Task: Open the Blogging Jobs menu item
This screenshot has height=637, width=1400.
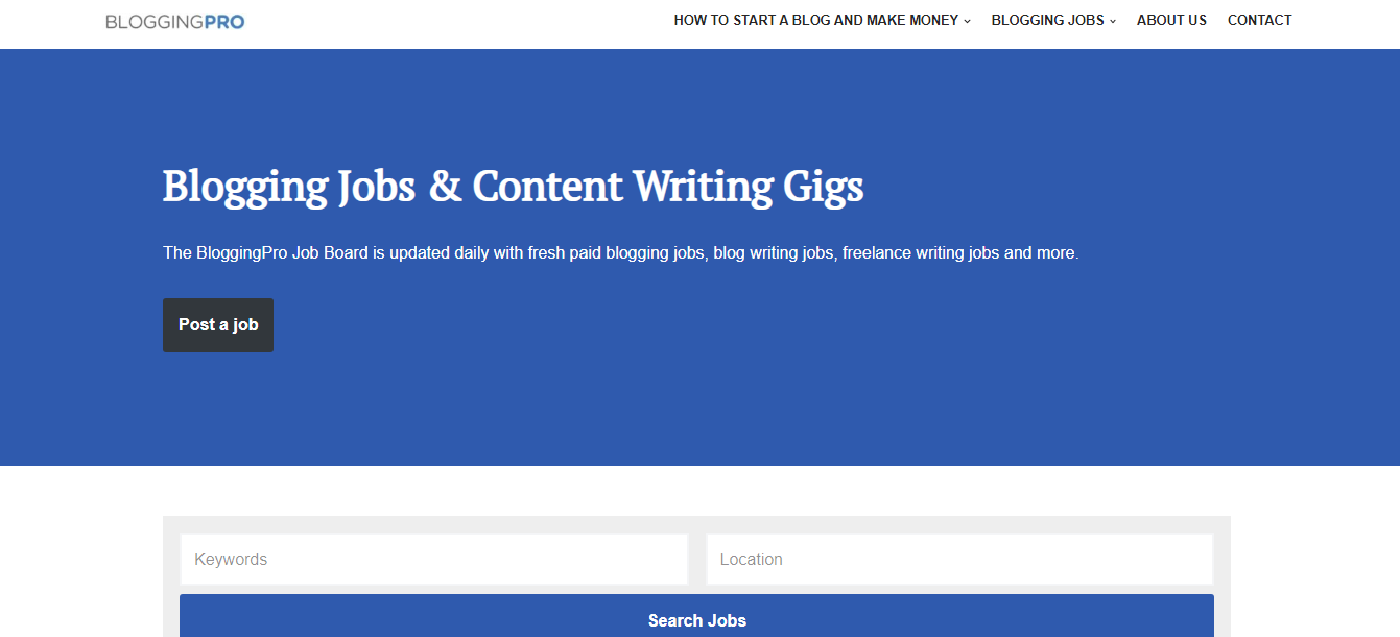Action: (x=1048, y=20)
